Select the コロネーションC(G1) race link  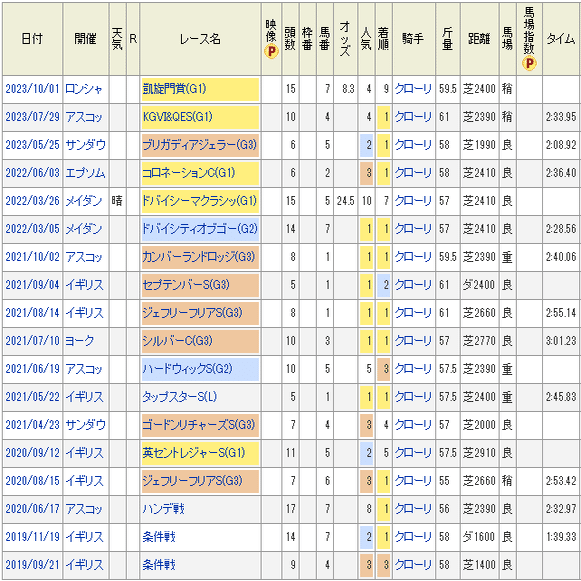point(188,173)
